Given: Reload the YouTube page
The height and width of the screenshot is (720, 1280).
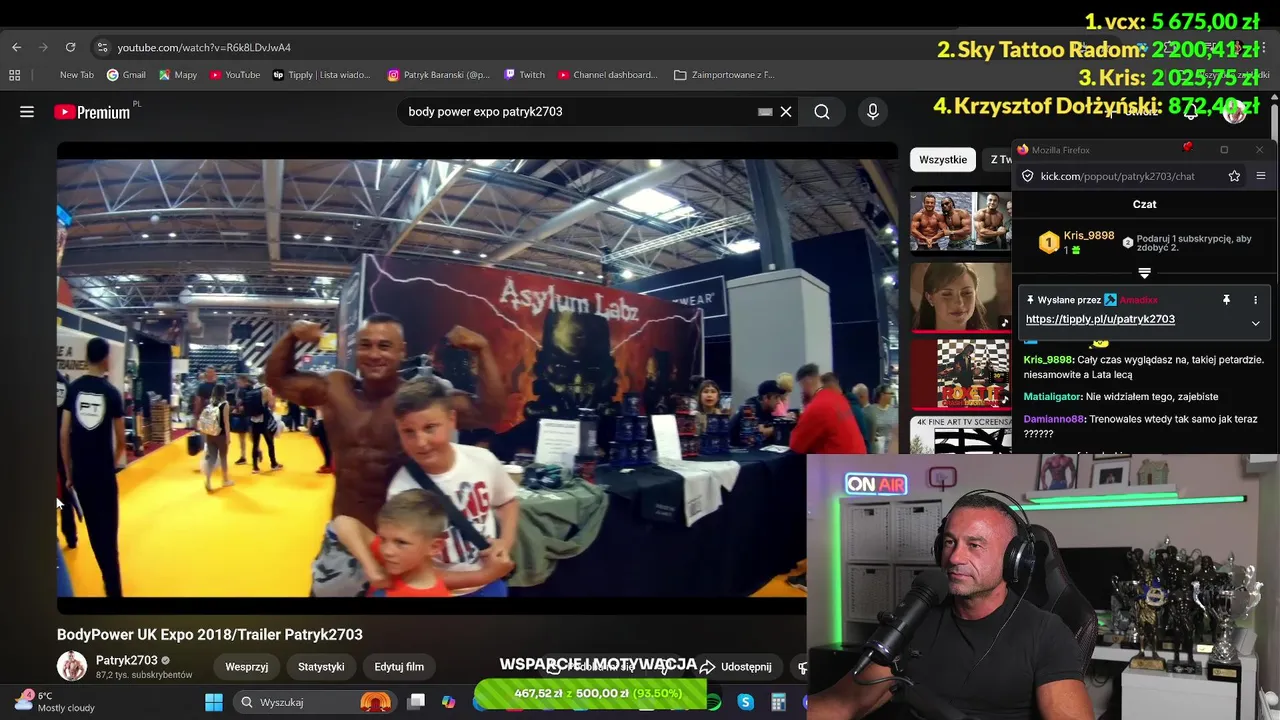Looking at the screenshot, I should pyautogui.click(x=70, y=47).
